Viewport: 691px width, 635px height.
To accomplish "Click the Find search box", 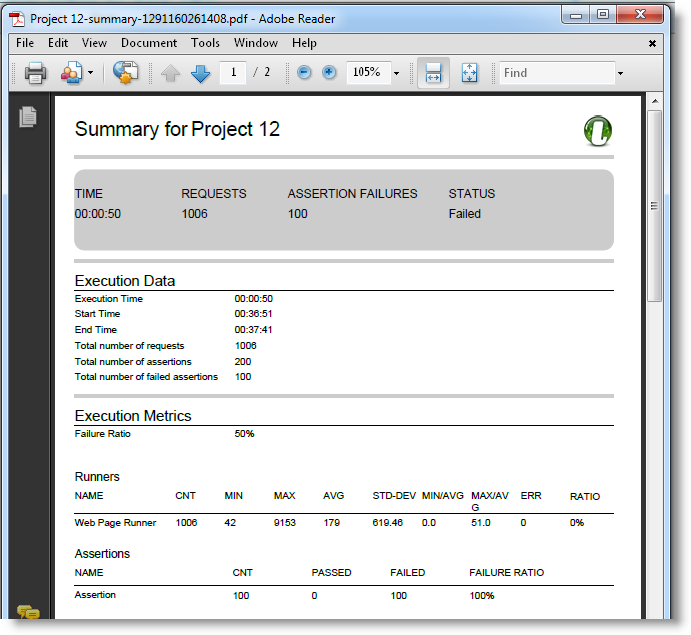I will (557, 73).
